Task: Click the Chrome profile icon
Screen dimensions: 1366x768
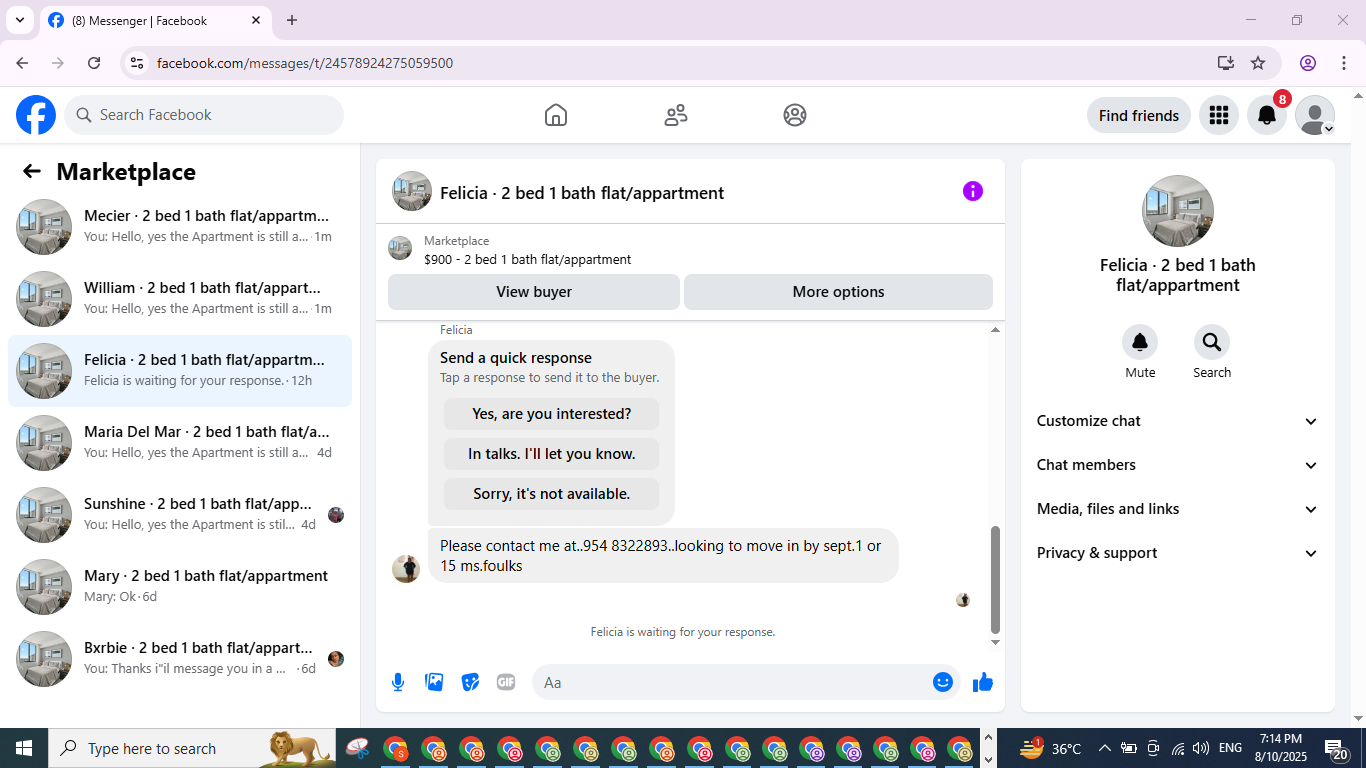Action: tap(1308, 63)
